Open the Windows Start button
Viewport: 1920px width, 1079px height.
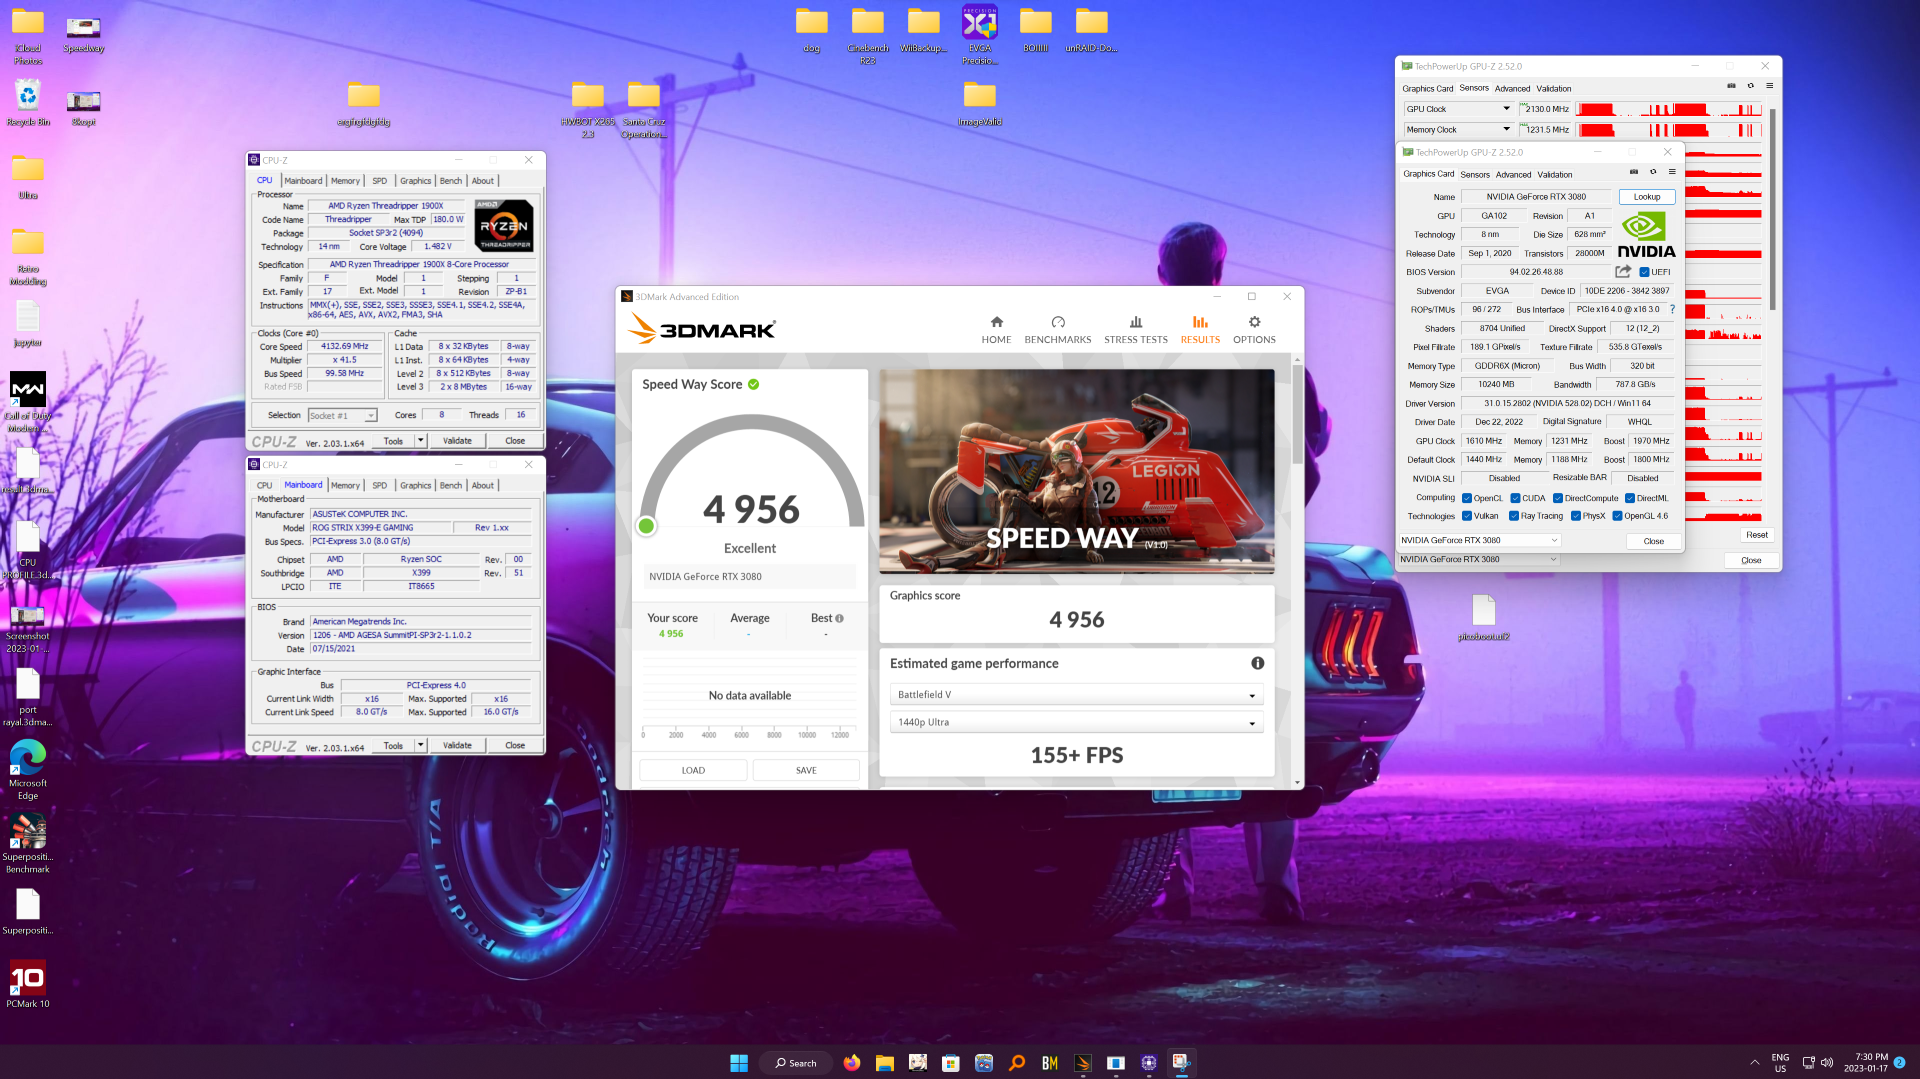coord(739,1063)
